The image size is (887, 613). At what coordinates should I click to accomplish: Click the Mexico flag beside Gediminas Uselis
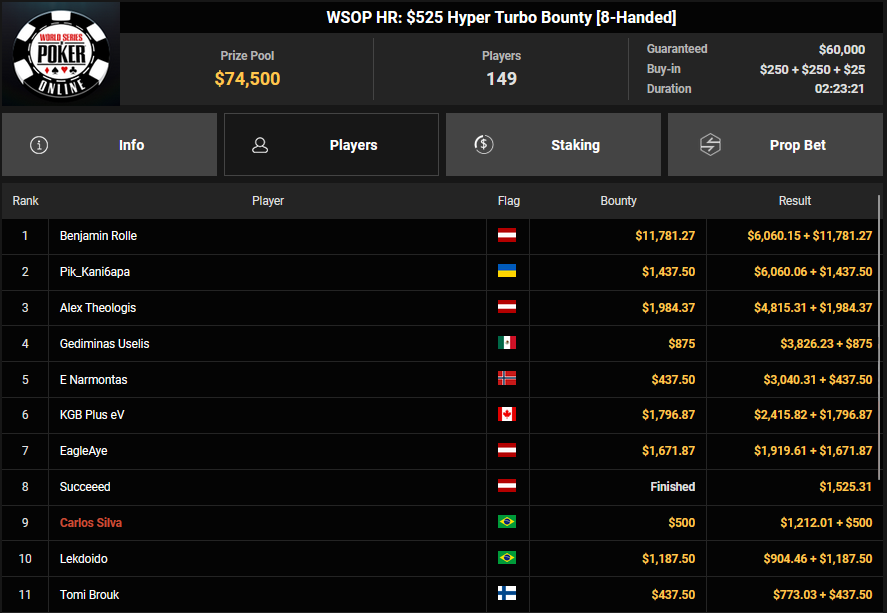tap(507, 343)
